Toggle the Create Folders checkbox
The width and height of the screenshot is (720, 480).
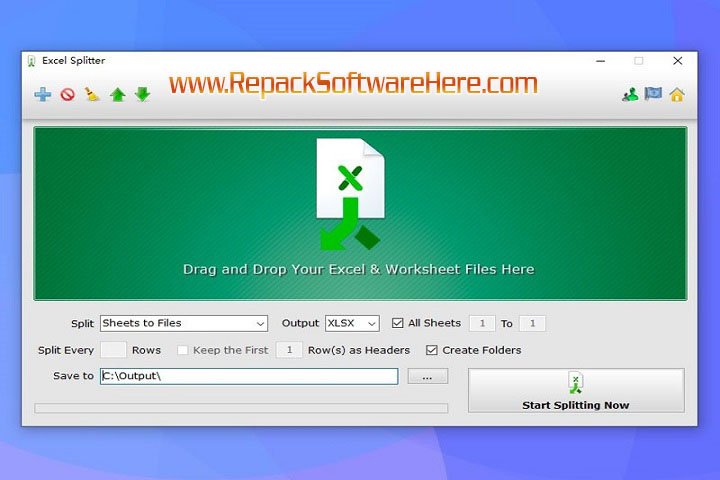point(432,350)
